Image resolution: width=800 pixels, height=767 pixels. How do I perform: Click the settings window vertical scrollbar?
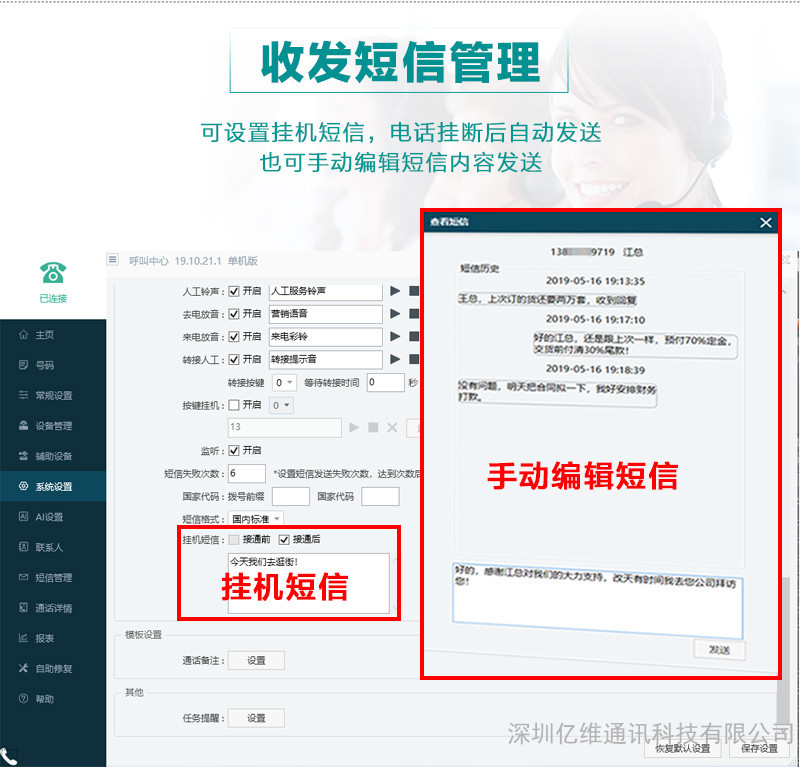click(x=784, y=651)
